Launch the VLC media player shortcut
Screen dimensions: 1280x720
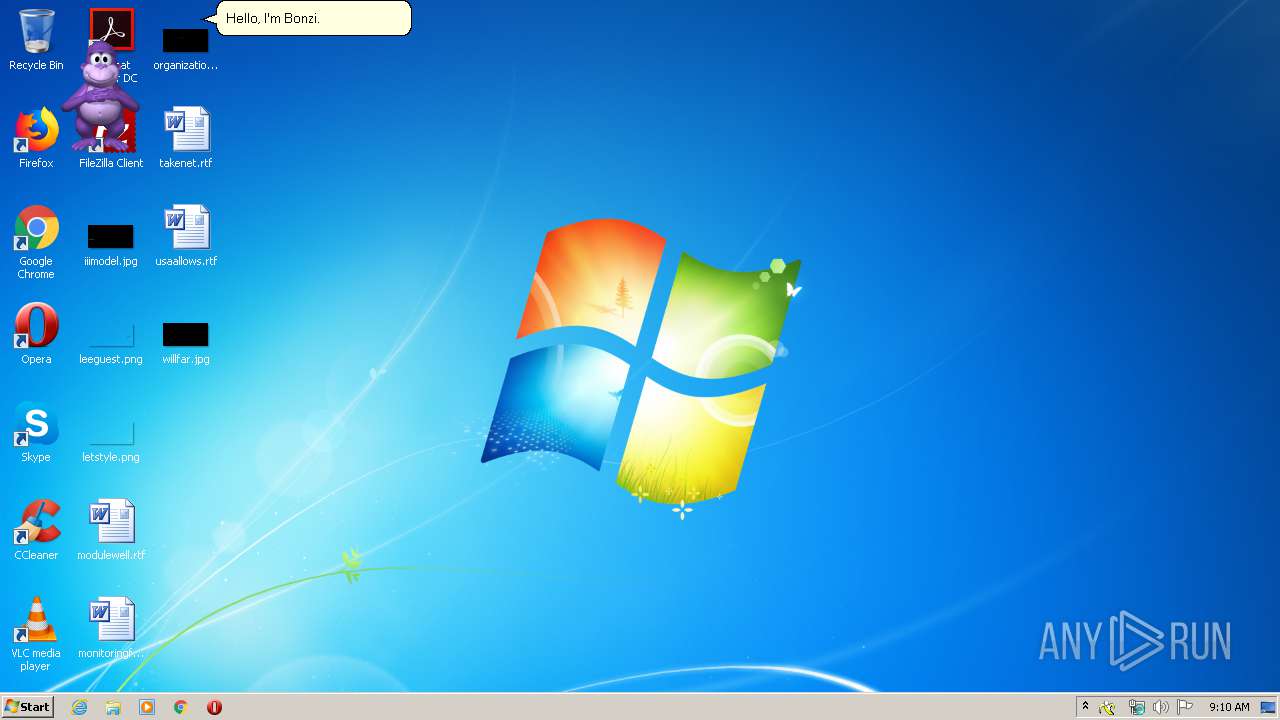36,634
